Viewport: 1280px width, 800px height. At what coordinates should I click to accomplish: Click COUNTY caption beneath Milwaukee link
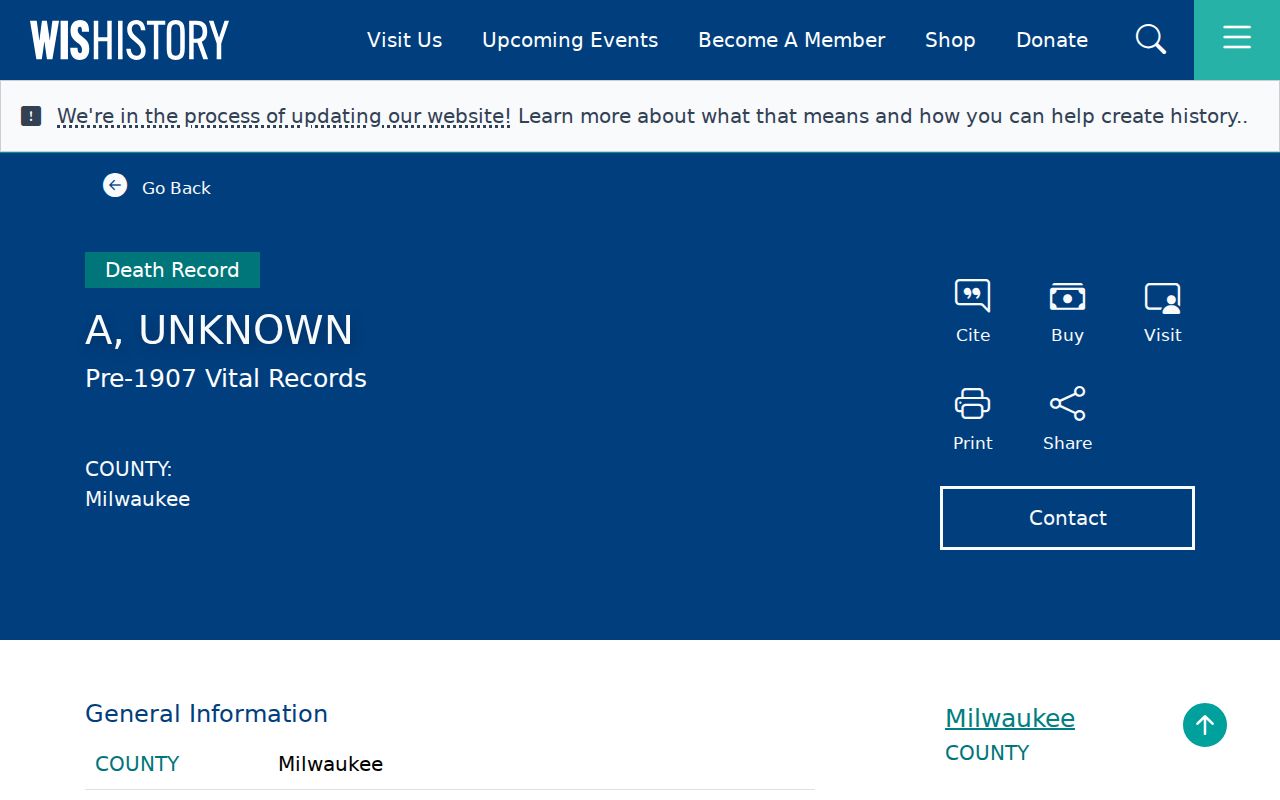pyautogui.click(x=987, y=753)
